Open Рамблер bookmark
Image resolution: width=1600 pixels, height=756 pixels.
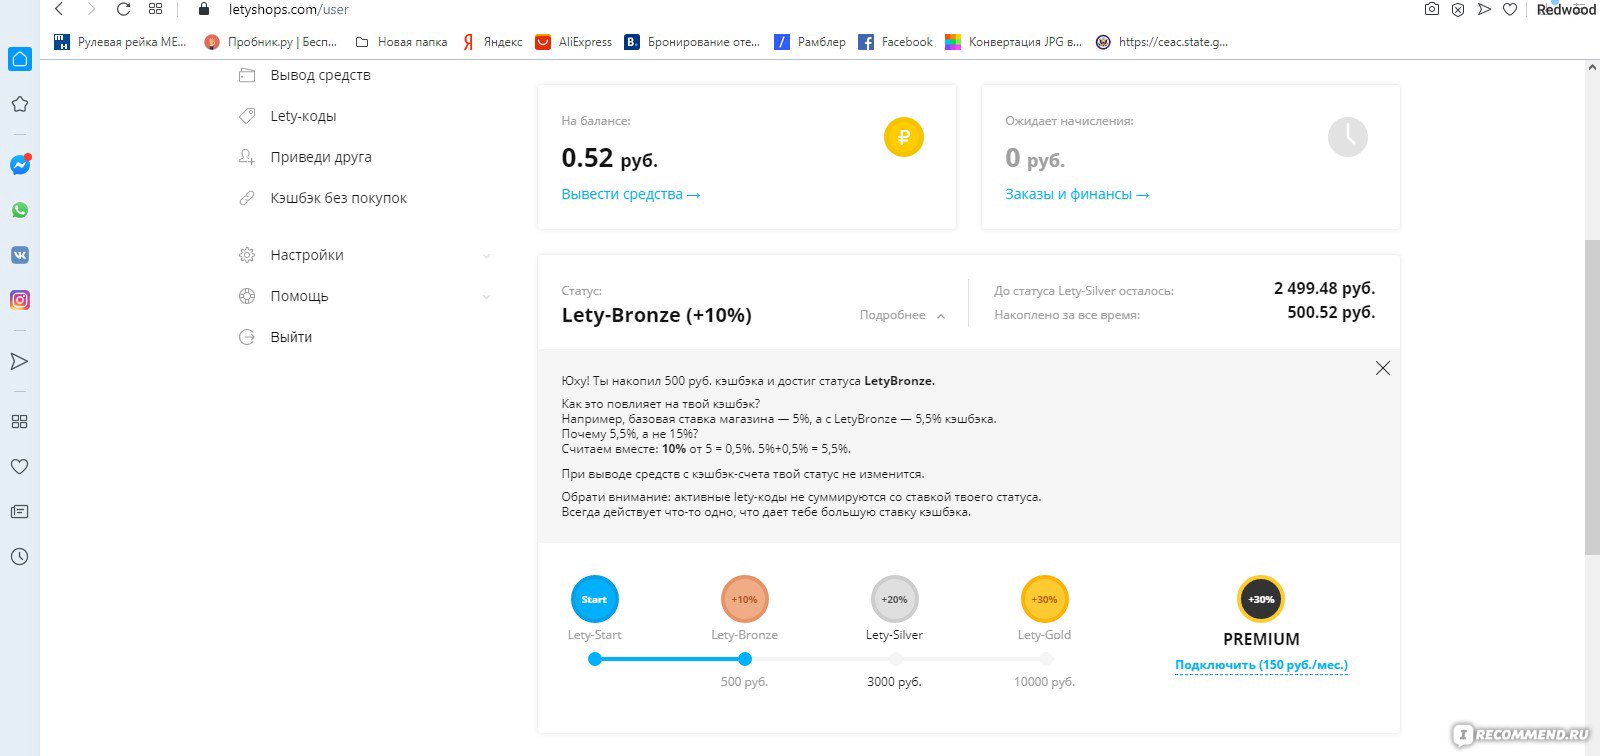(809, 42)
